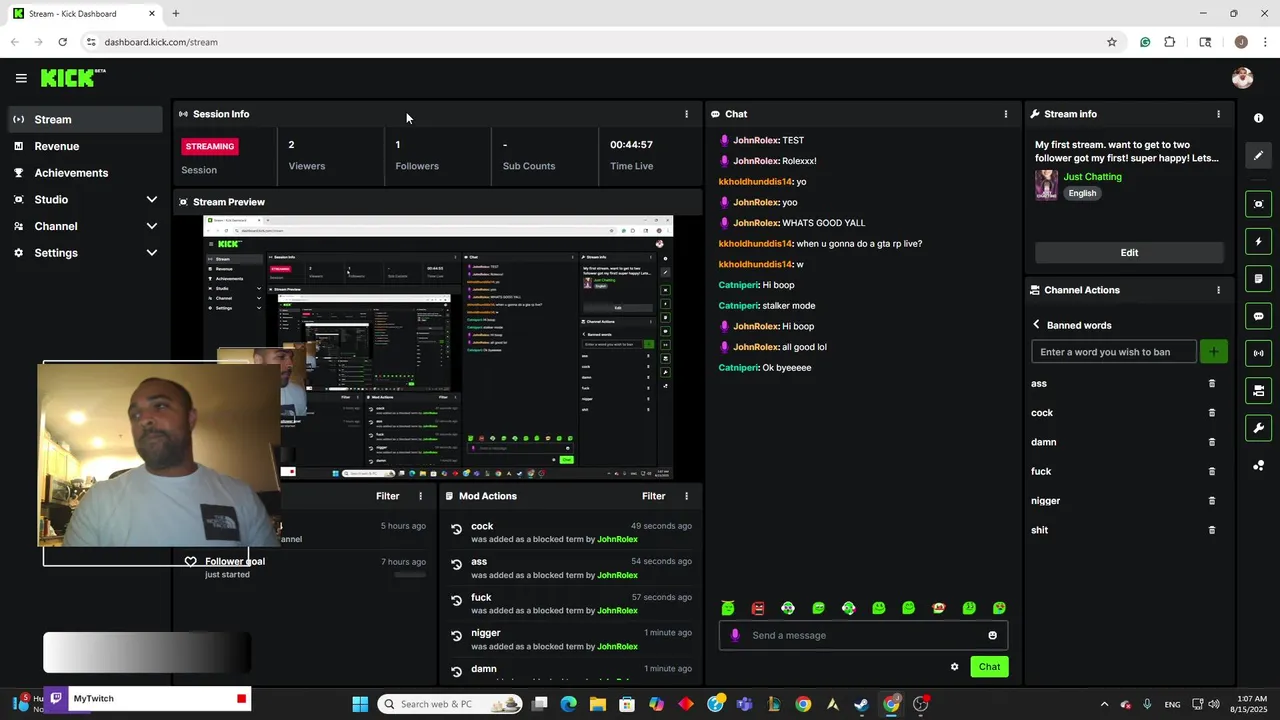Click the pencil edit layout icon
This screenshot has height=720, width=1280.
click(1258, 155)
